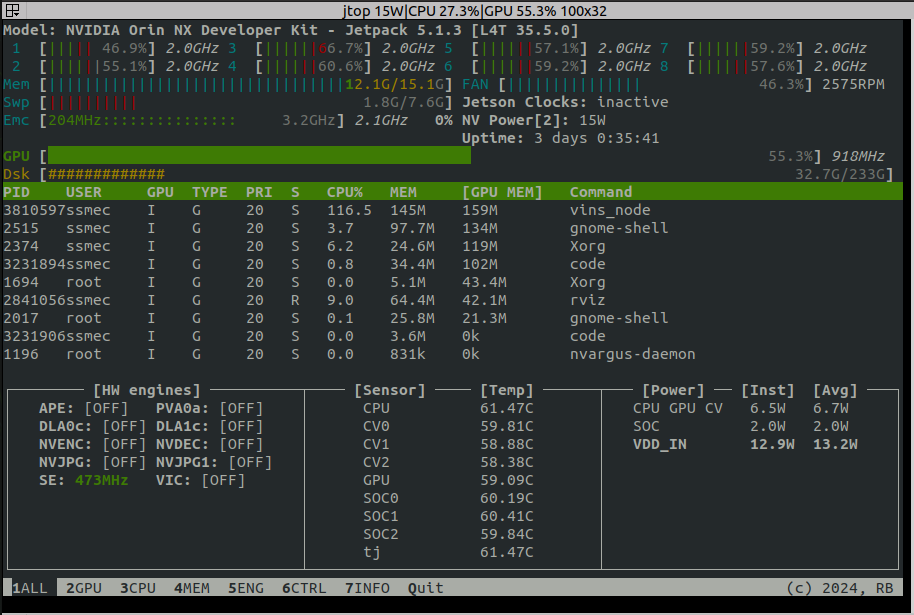The height and width of the screenshot is (615, 914).
Task: Click the [Sensor] panel header
Action: (x=390, y=390)
